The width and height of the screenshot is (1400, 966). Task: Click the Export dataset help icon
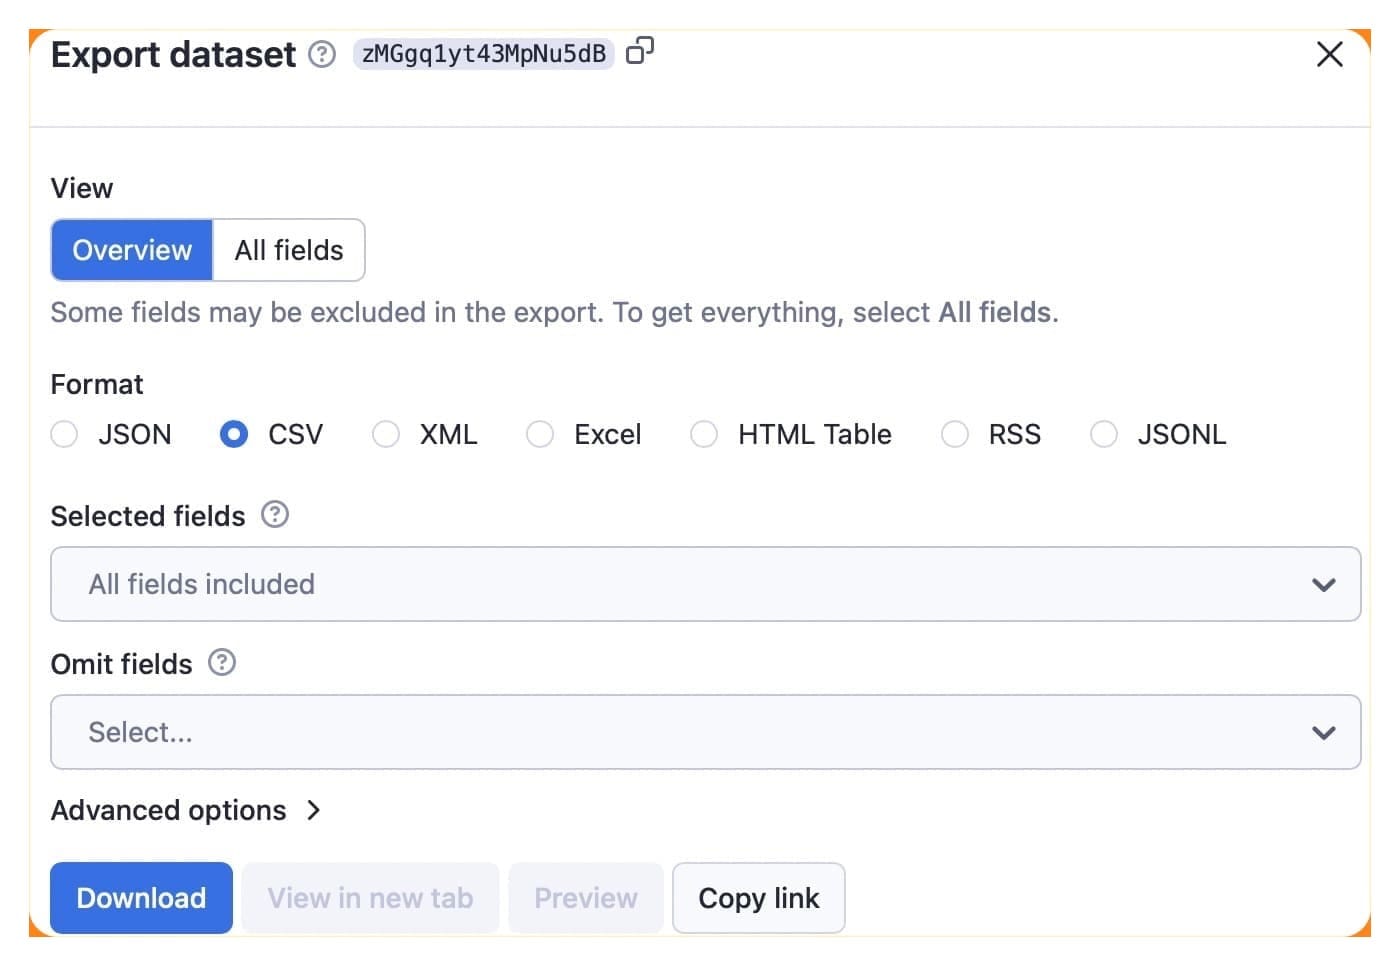[x=322, y=55]
